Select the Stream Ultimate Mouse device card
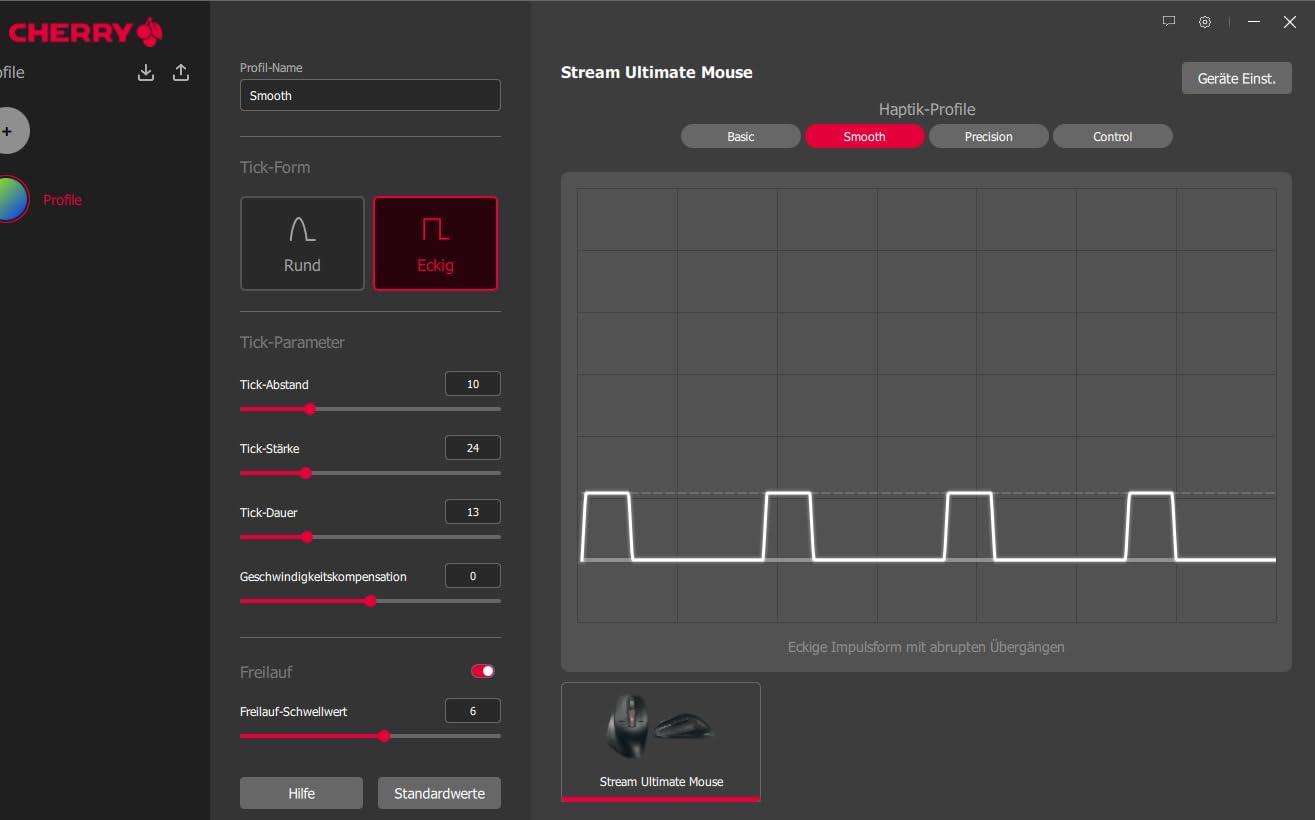 click(x=661, y=741)
